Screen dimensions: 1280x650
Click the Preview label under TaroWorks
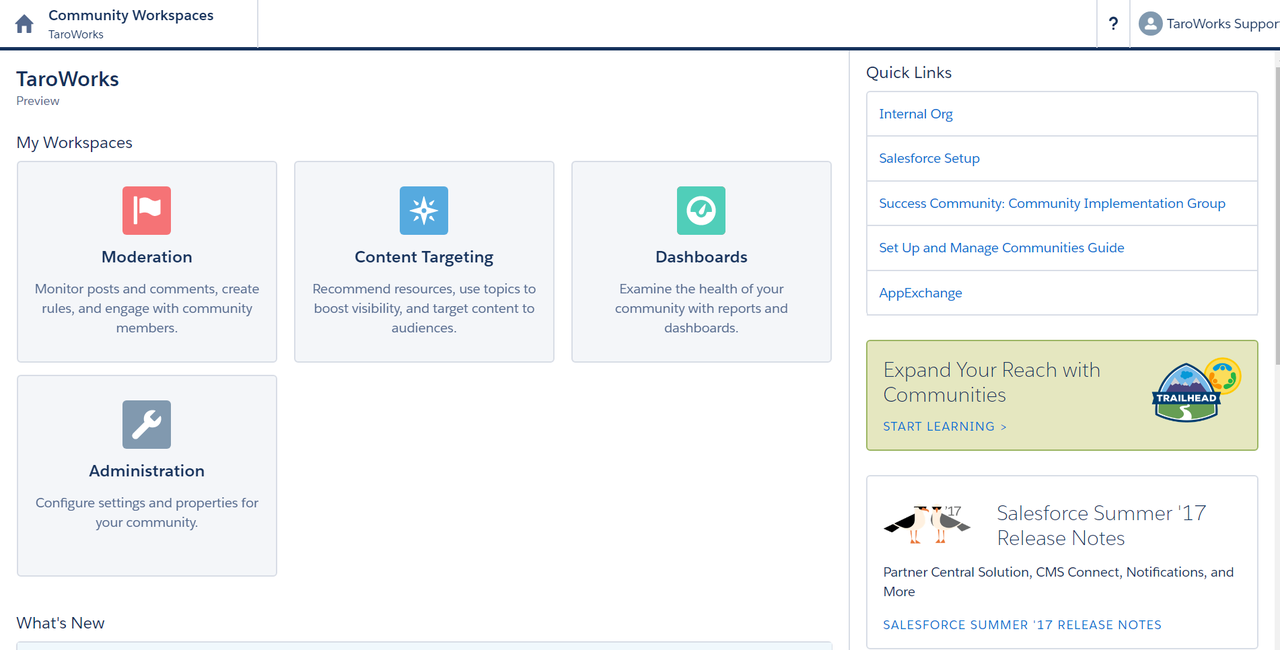38,101
